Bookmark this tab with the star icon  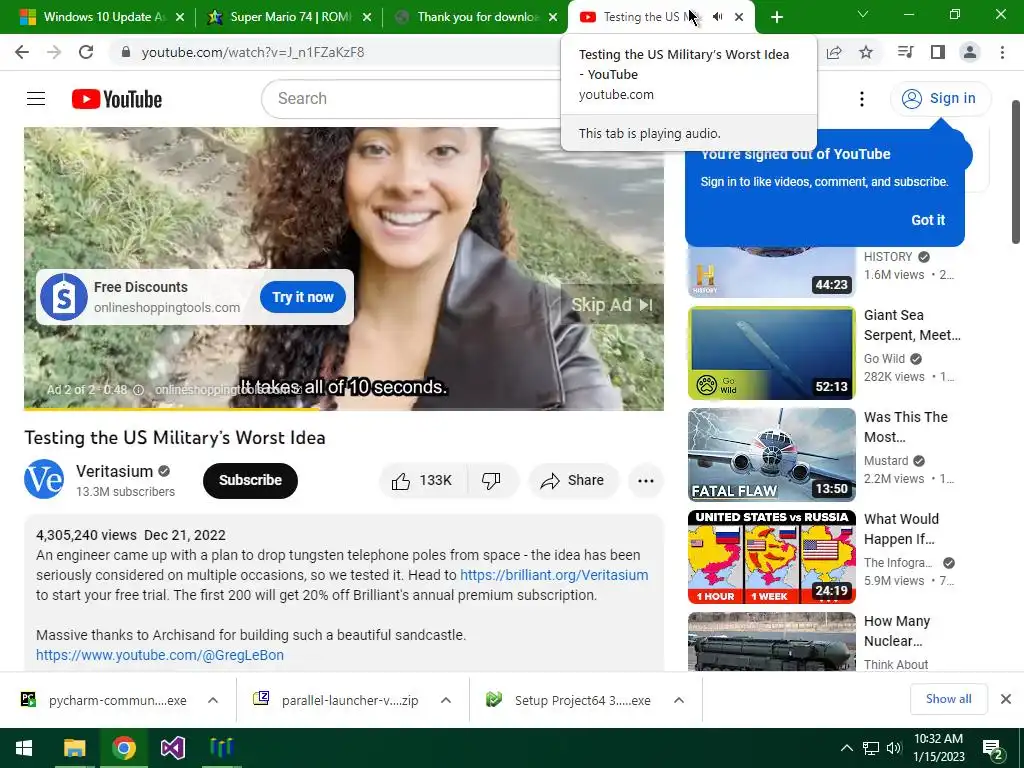866,52
